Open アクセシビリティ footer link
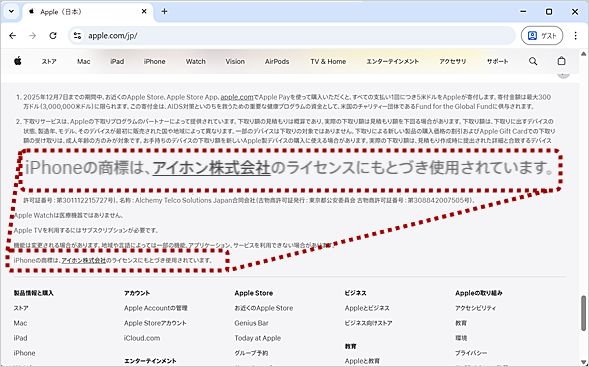Viewport: 589px width, 367px height. pos(476,308)
